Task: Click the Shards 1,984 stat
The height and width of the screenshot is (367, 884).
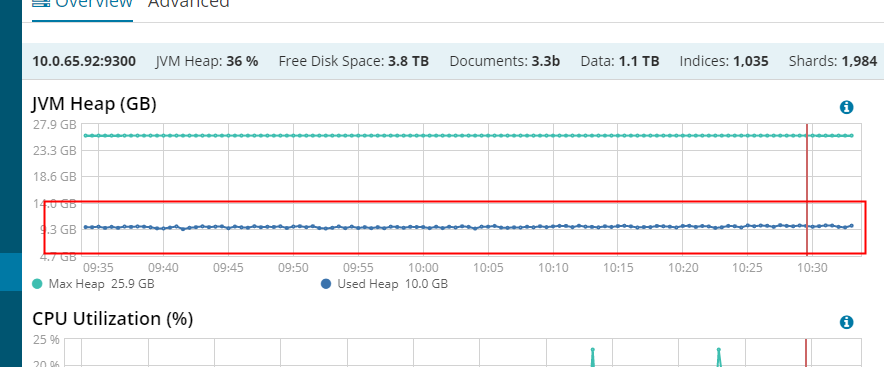Action: click(833, 61)
